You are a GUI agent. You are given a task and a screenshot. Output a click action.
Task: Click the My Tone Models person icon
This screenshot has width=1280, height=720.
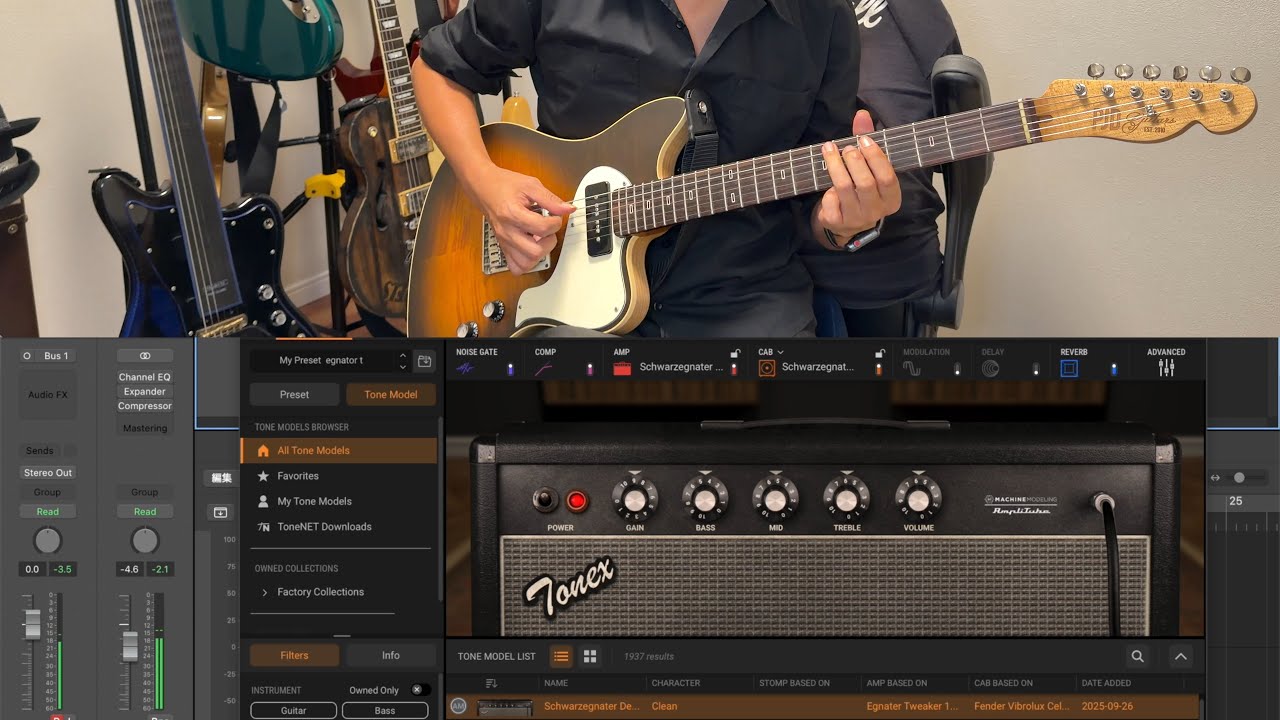click(x=263, y=501)
